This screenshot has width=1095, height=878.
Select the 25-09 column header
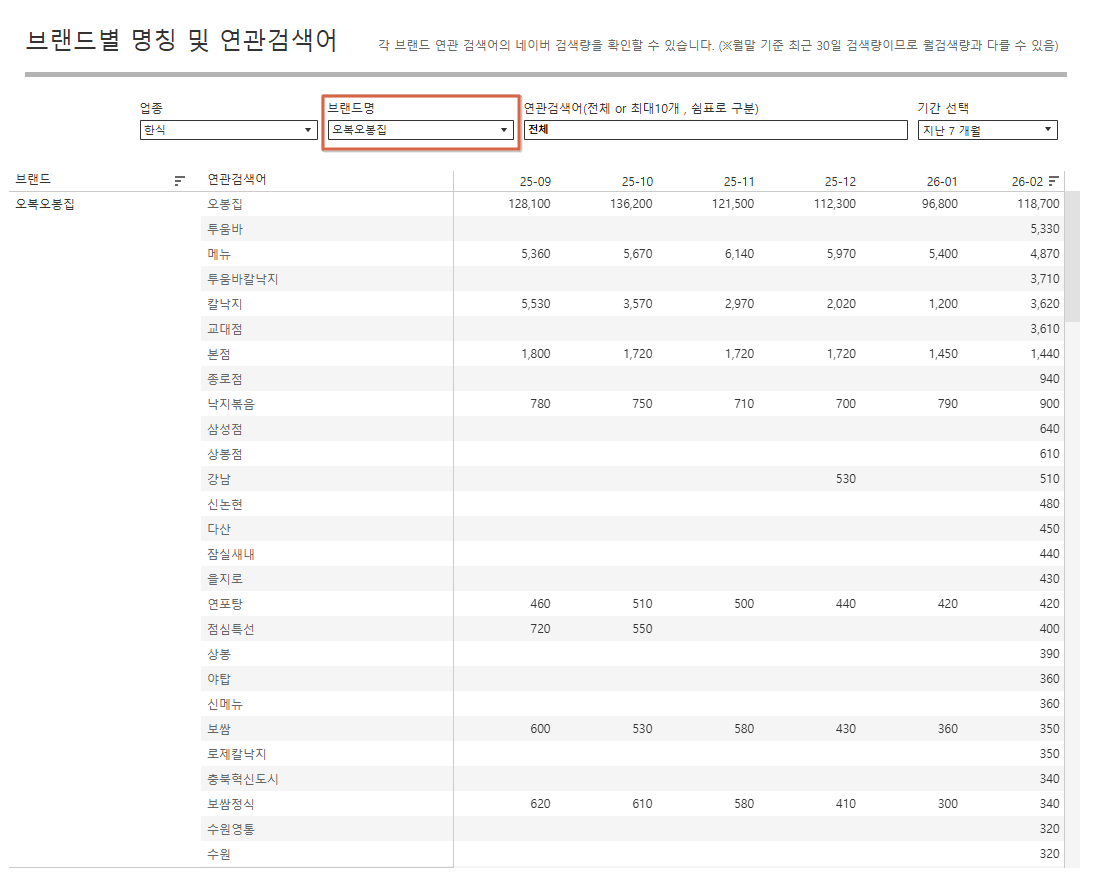tap(535, 182)
